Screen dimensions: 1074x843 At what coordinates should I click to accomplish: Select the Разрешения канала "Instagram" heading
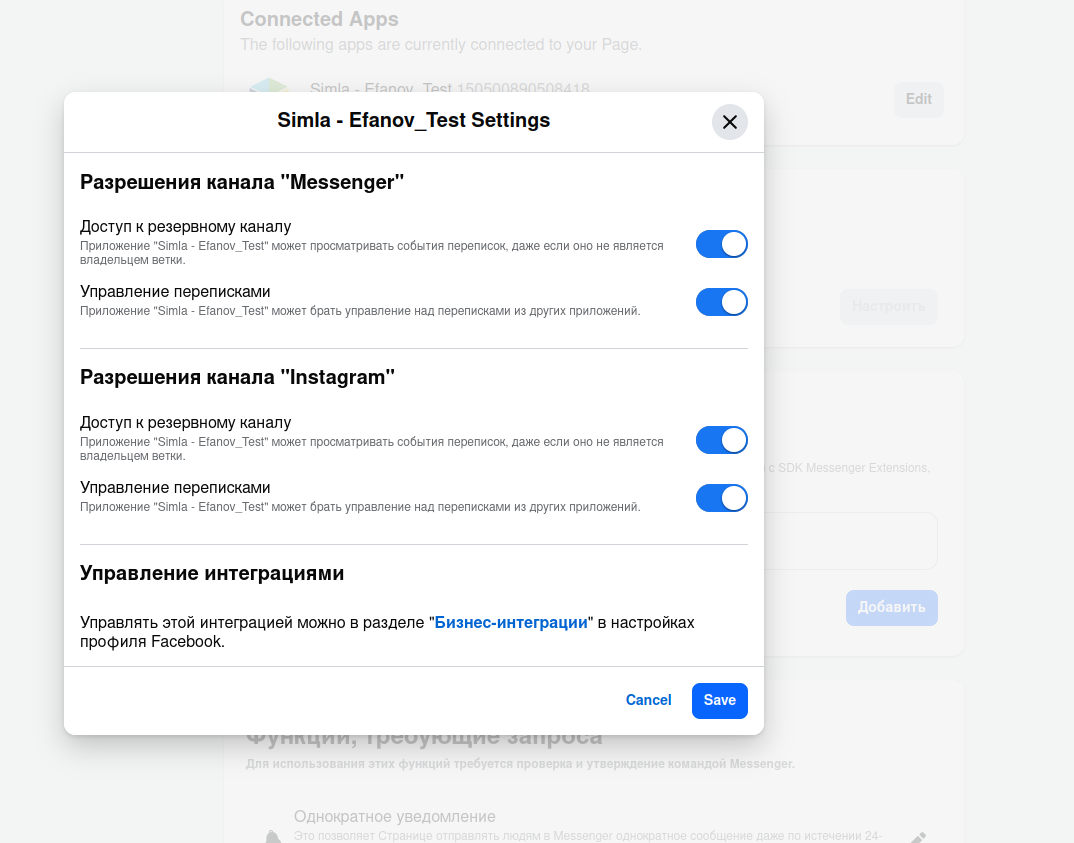[x=237, y=377]
